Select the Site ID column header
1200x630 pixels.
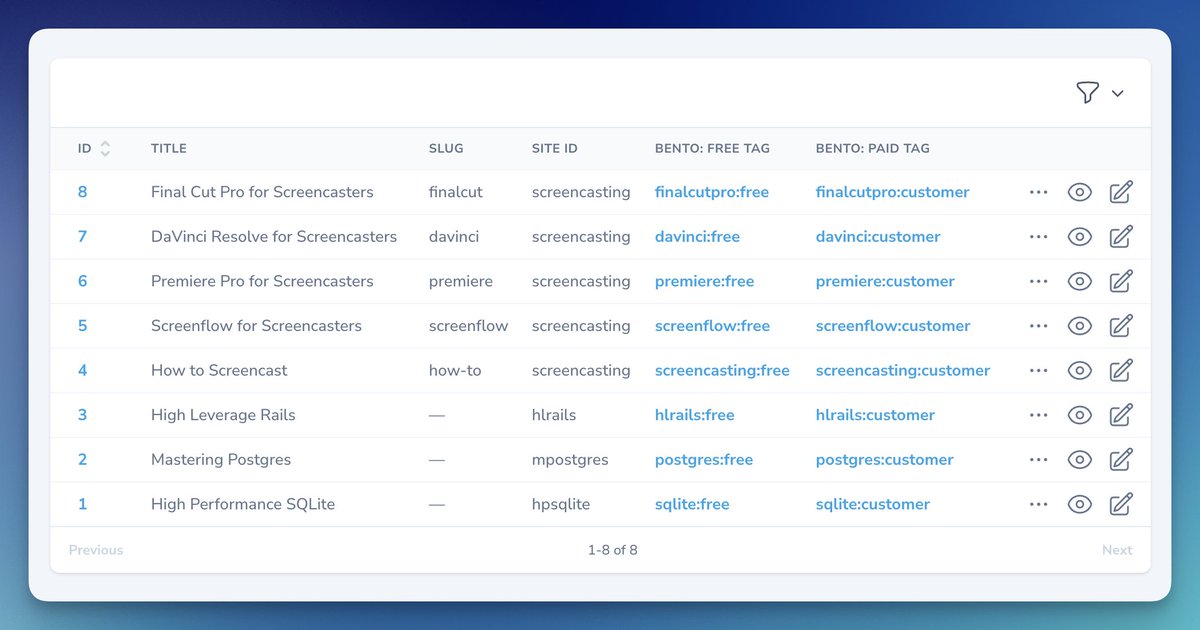(555, 148)
